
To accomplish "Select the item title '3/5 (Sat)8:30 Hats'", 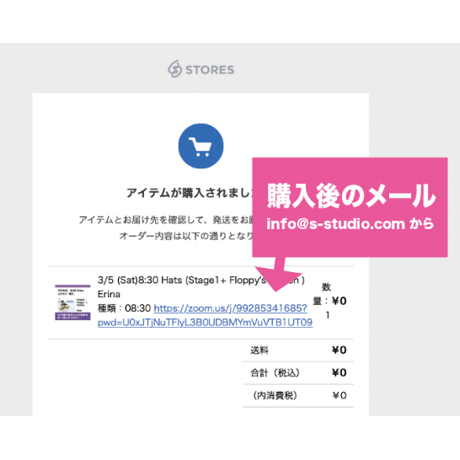I will pyautogui.click(x=139, y=280).
